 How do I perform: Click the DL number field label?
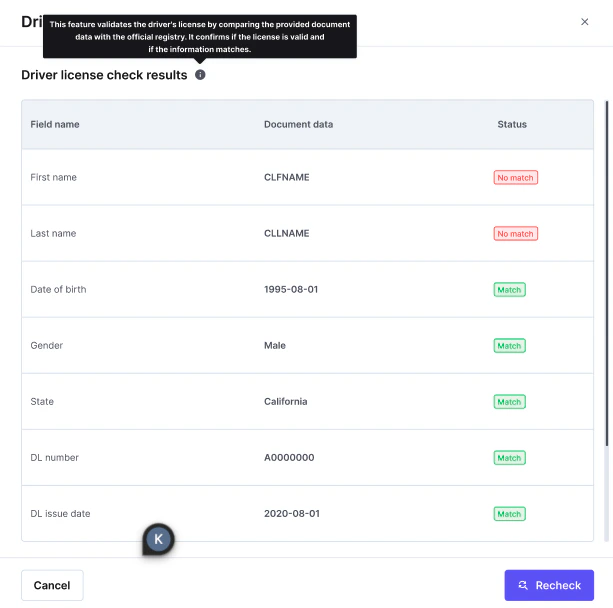coord(54,457)
